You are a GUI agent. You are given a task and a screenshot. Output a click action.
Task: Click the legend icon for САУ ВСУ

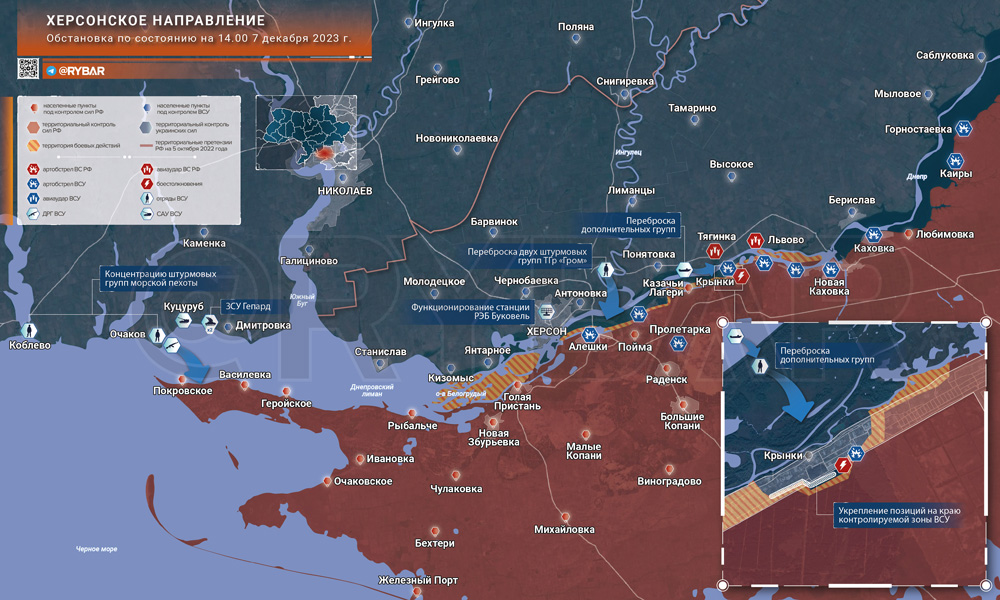coord(147,214)
